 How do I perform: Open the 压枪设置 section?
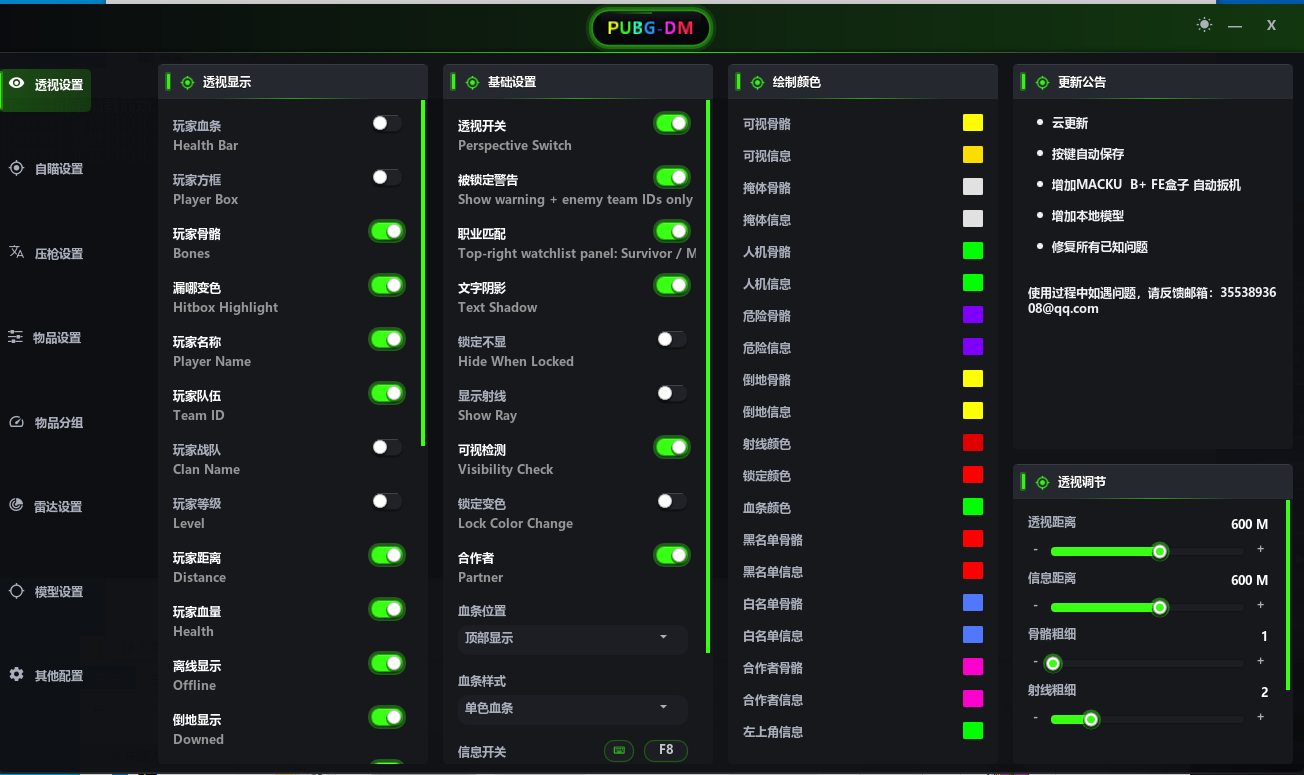46,253
